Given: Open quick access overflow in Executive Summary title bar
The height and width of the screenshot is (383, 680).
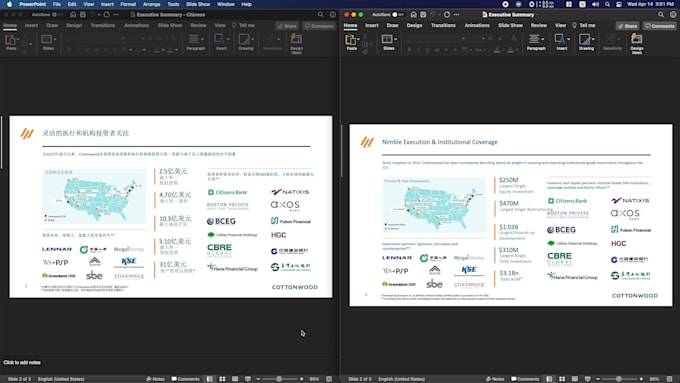Looking at the screenshot, I should pos(456,14).
